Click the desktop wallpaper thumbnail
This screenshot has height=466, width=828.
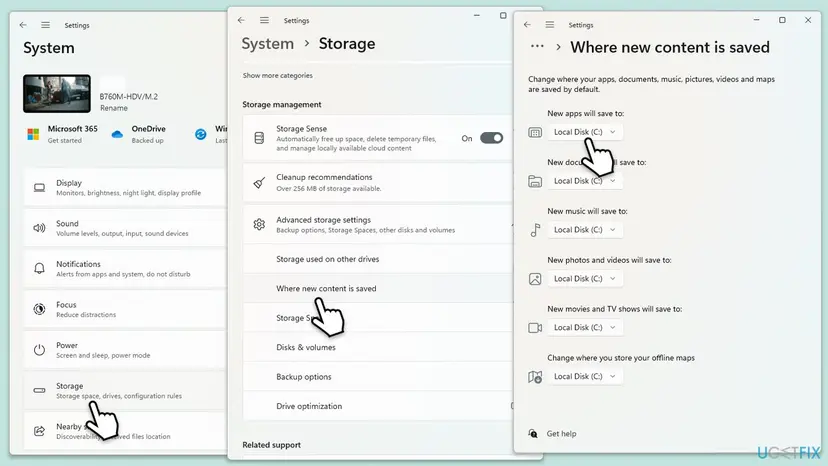(x=57, y=94)
